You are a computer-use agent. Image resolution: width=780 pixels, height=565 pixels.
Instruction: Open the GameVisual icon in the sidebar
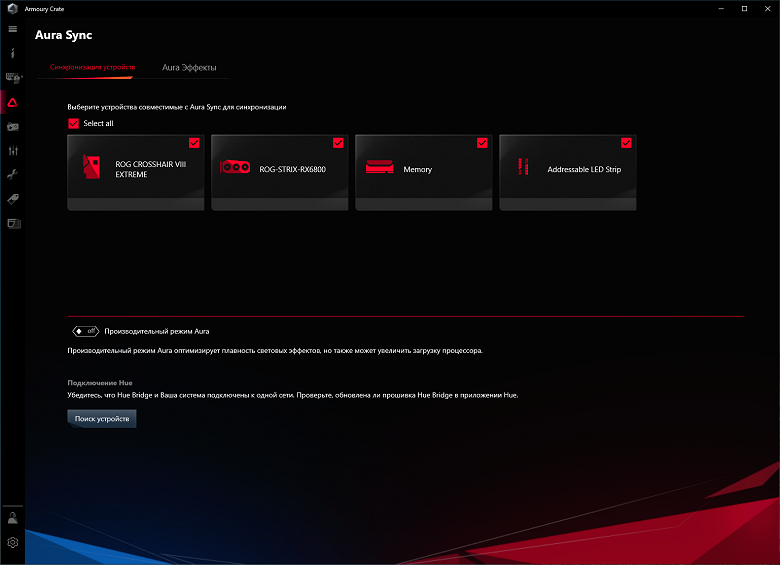[13, 127]
